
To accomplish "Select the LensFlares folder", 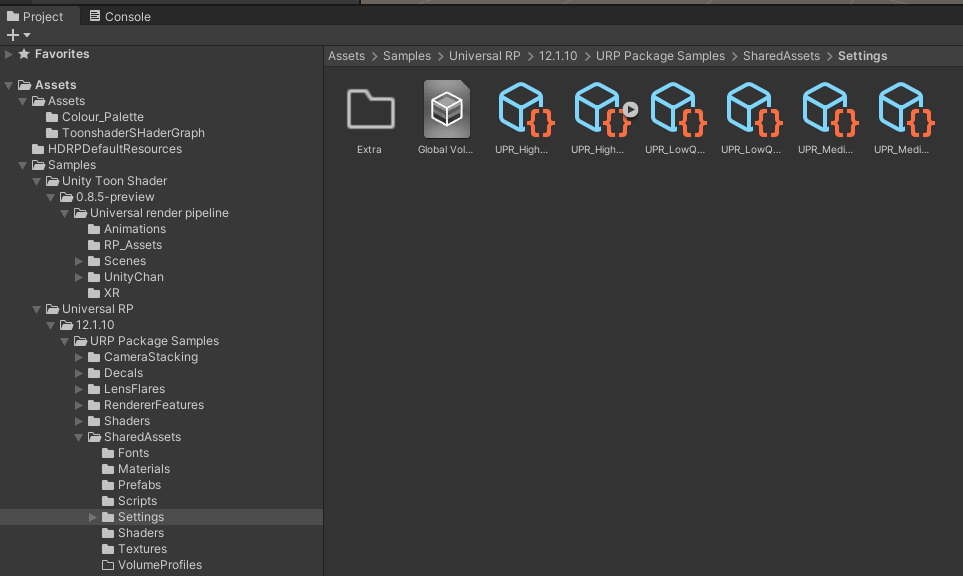I will pos(127,389).
